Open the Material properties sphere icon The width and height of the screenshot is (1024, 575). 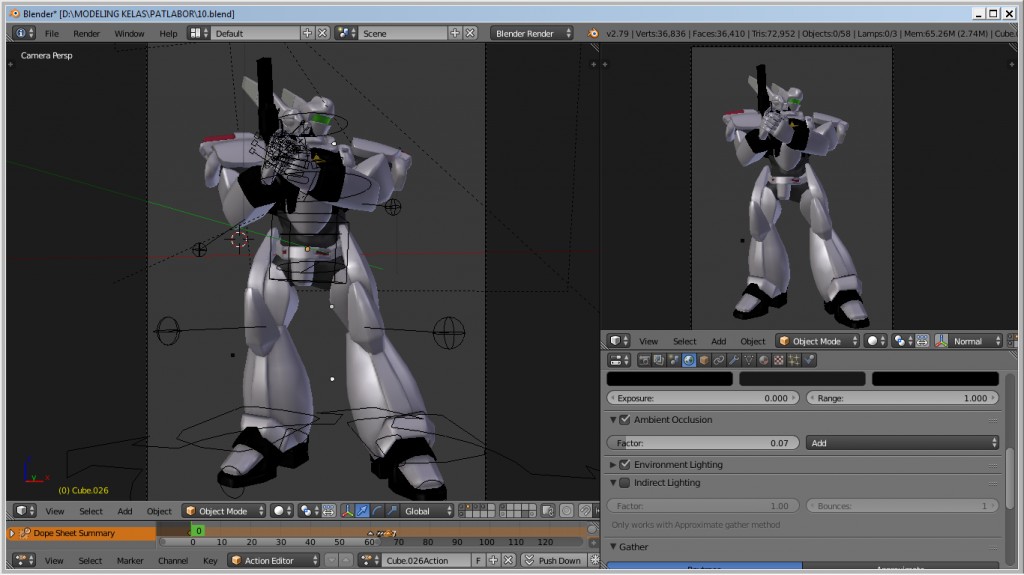pyautogui.click(x=764, y=360)
